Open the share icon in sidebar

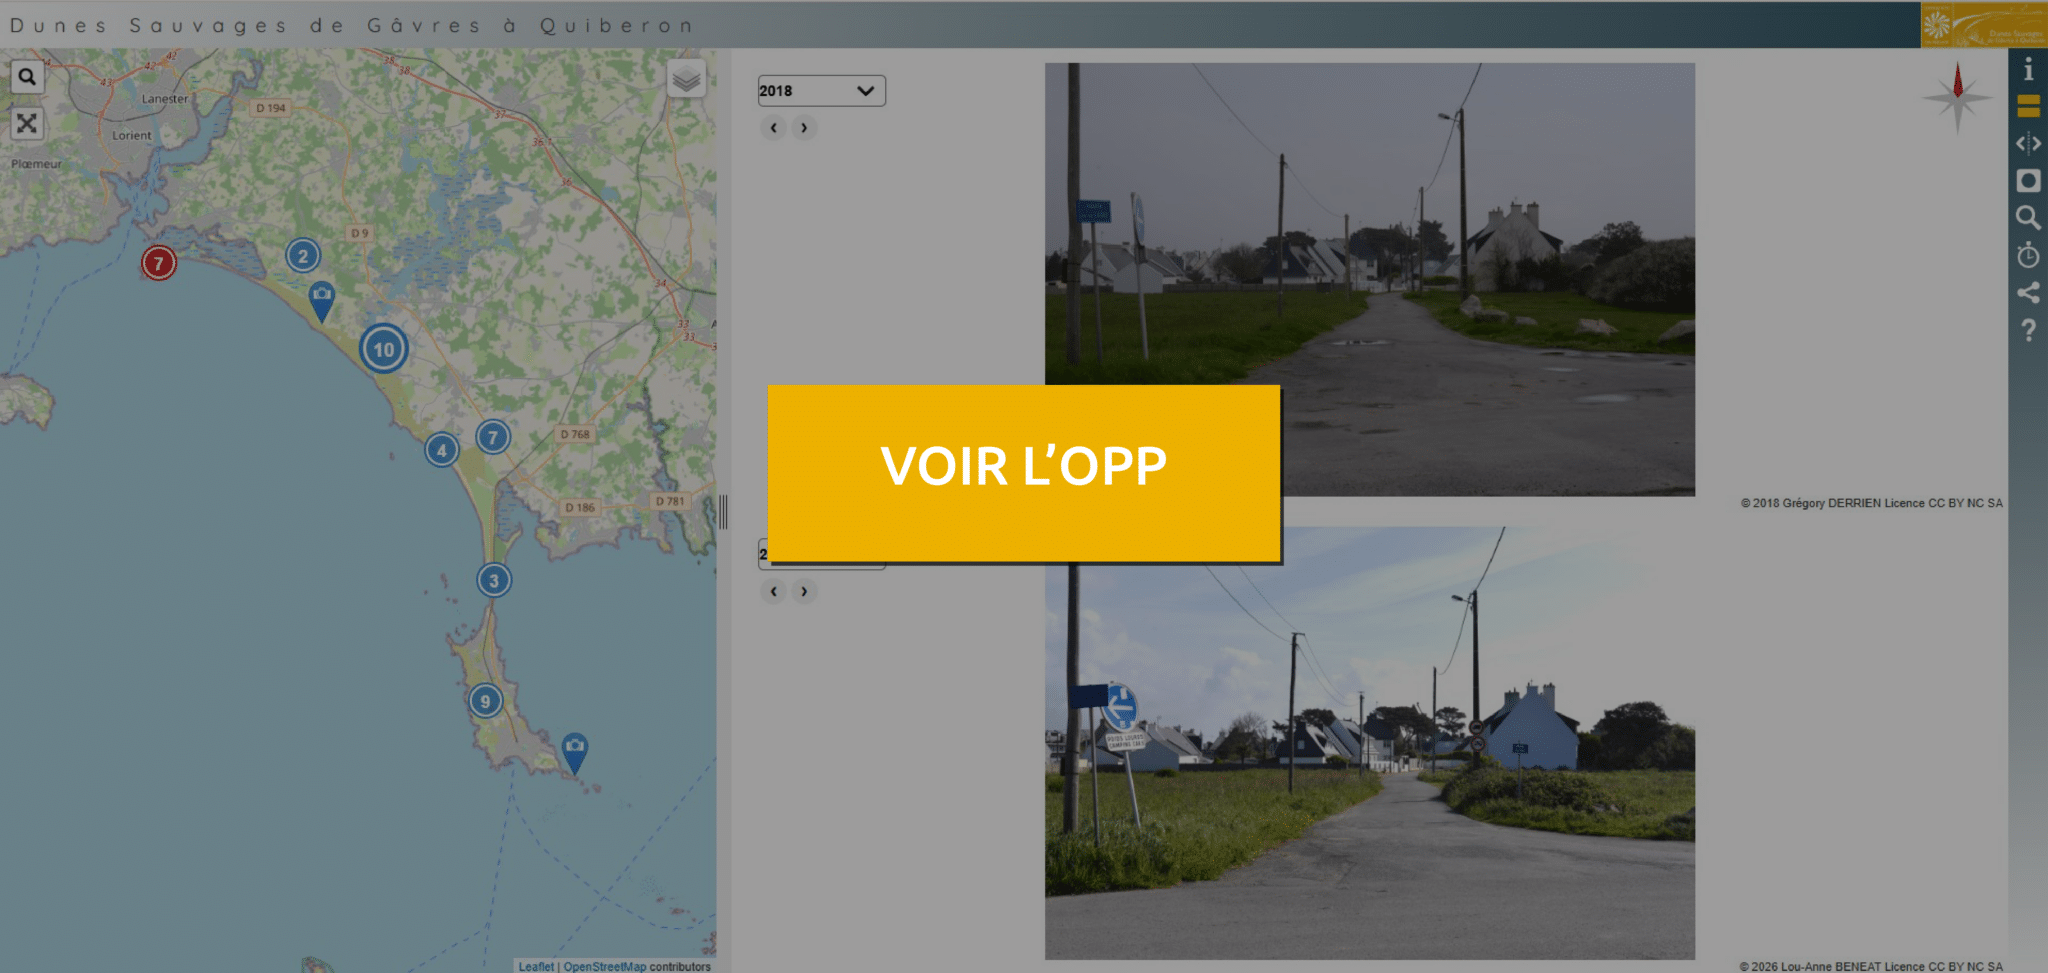[x=2028, y=292]
